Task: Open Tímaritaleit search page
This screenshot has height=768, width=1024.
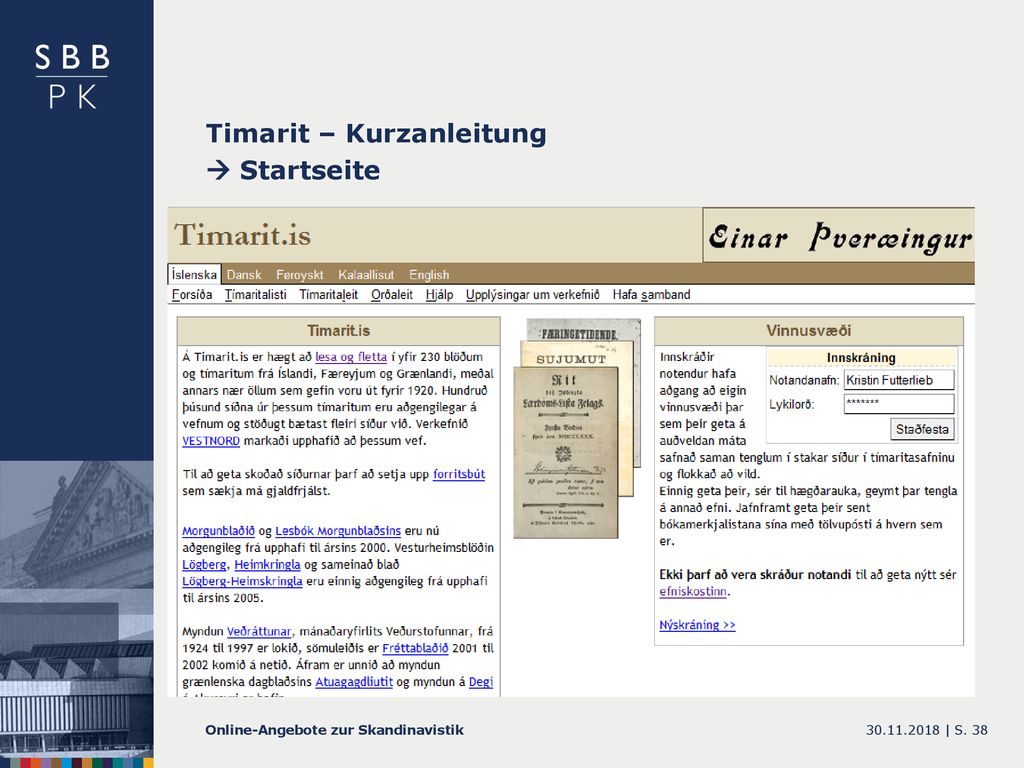Action: (x=328, y=295)
